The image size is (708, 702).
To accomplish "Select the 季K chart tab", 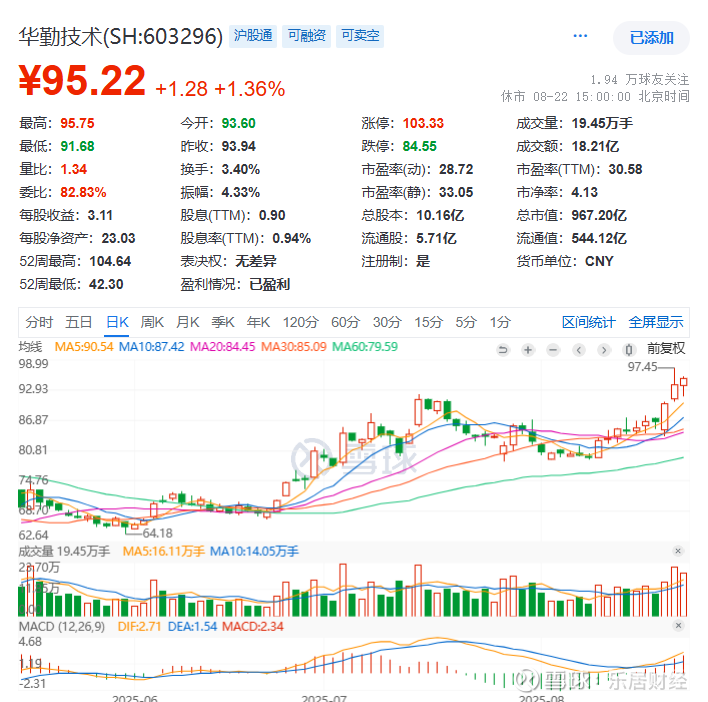I will 223,322.
